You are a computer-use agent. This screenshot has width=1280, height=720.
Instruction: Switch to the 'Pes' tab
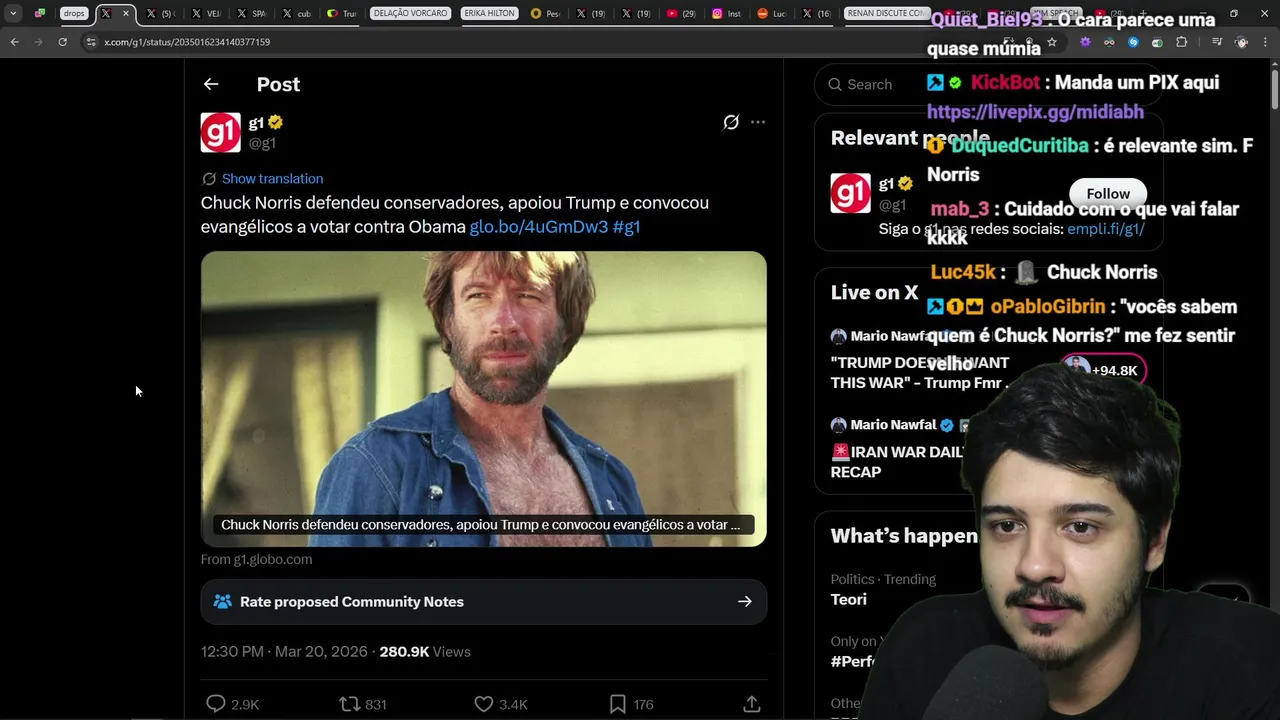tap(546, 14)
